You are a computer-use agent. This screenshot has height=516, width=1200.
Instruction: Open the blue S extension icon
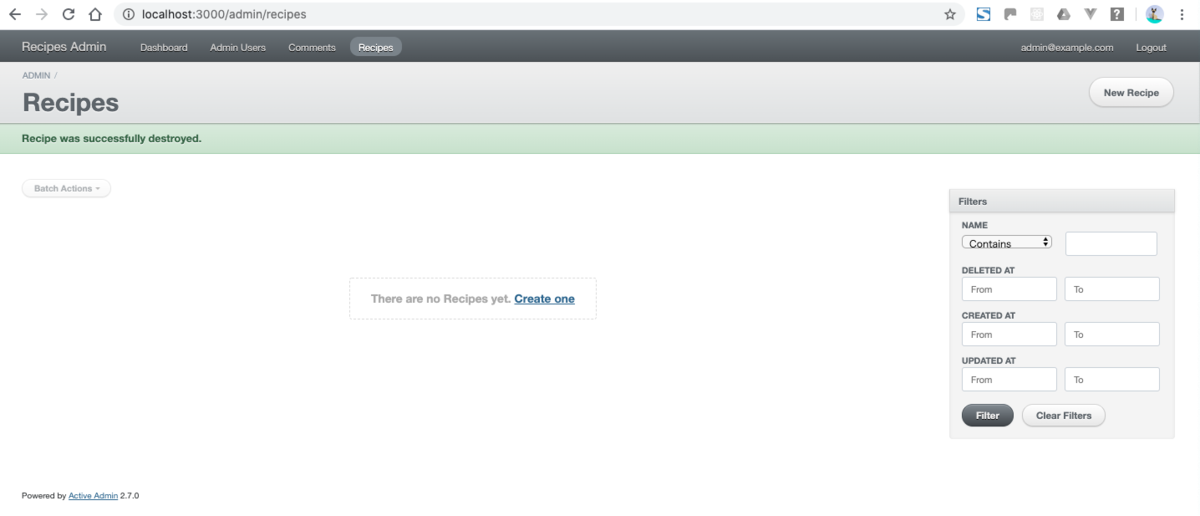coord(983,15)
